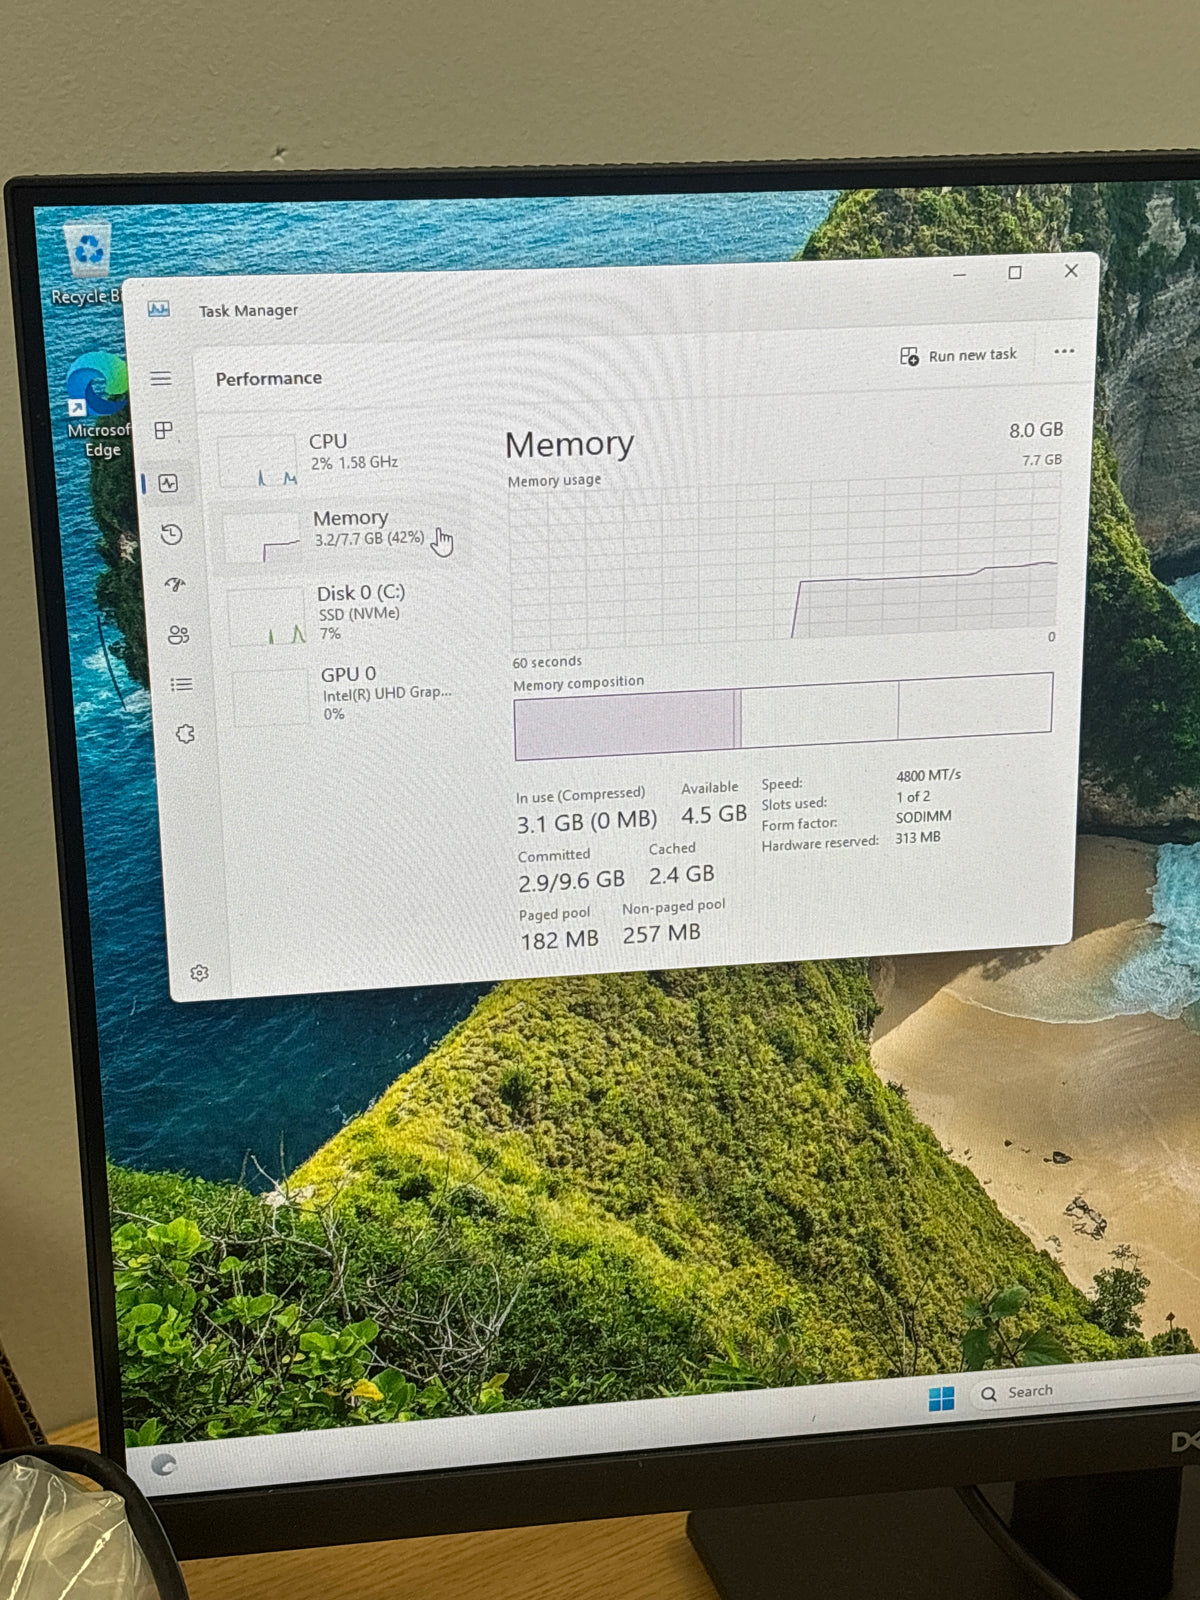Click the Memory usage graph label
This screenshot has height=1600, width=1200.
coord(554,481)
